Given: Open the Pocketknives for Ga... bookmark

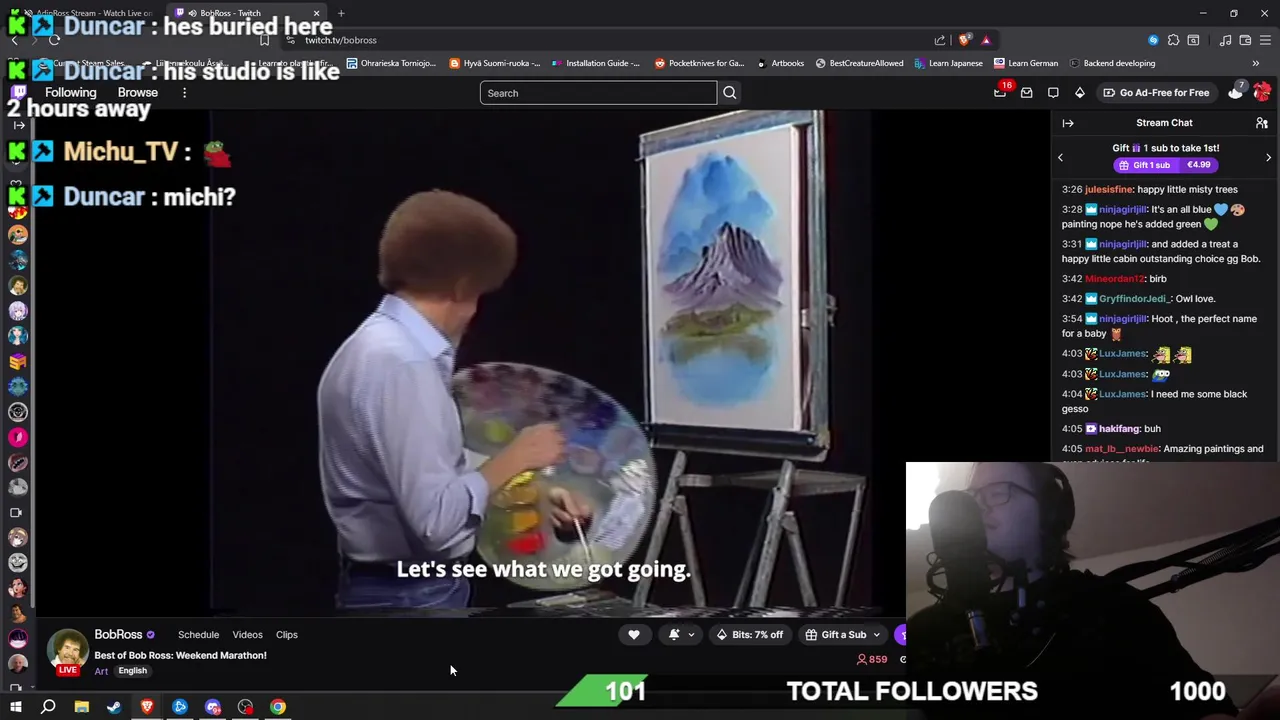Looking at the screenshot, I should click(x=699, y=63).
